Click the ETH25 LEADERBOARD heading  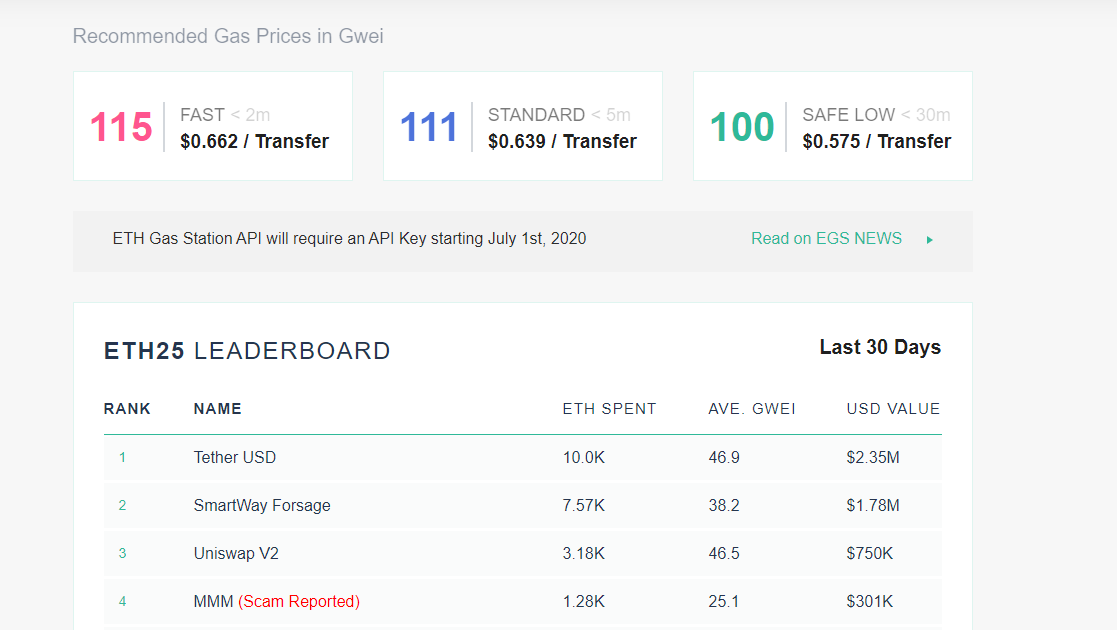(247, 351)
